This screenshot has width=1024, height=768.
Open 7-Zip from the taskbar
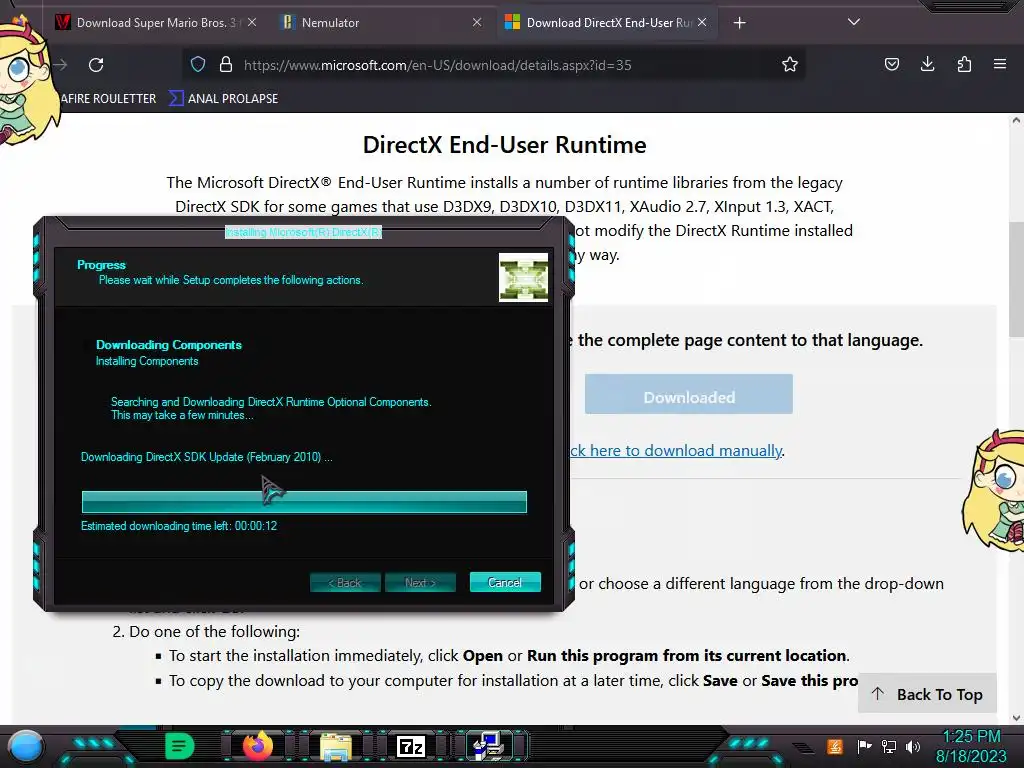click(x=411, y=746)
